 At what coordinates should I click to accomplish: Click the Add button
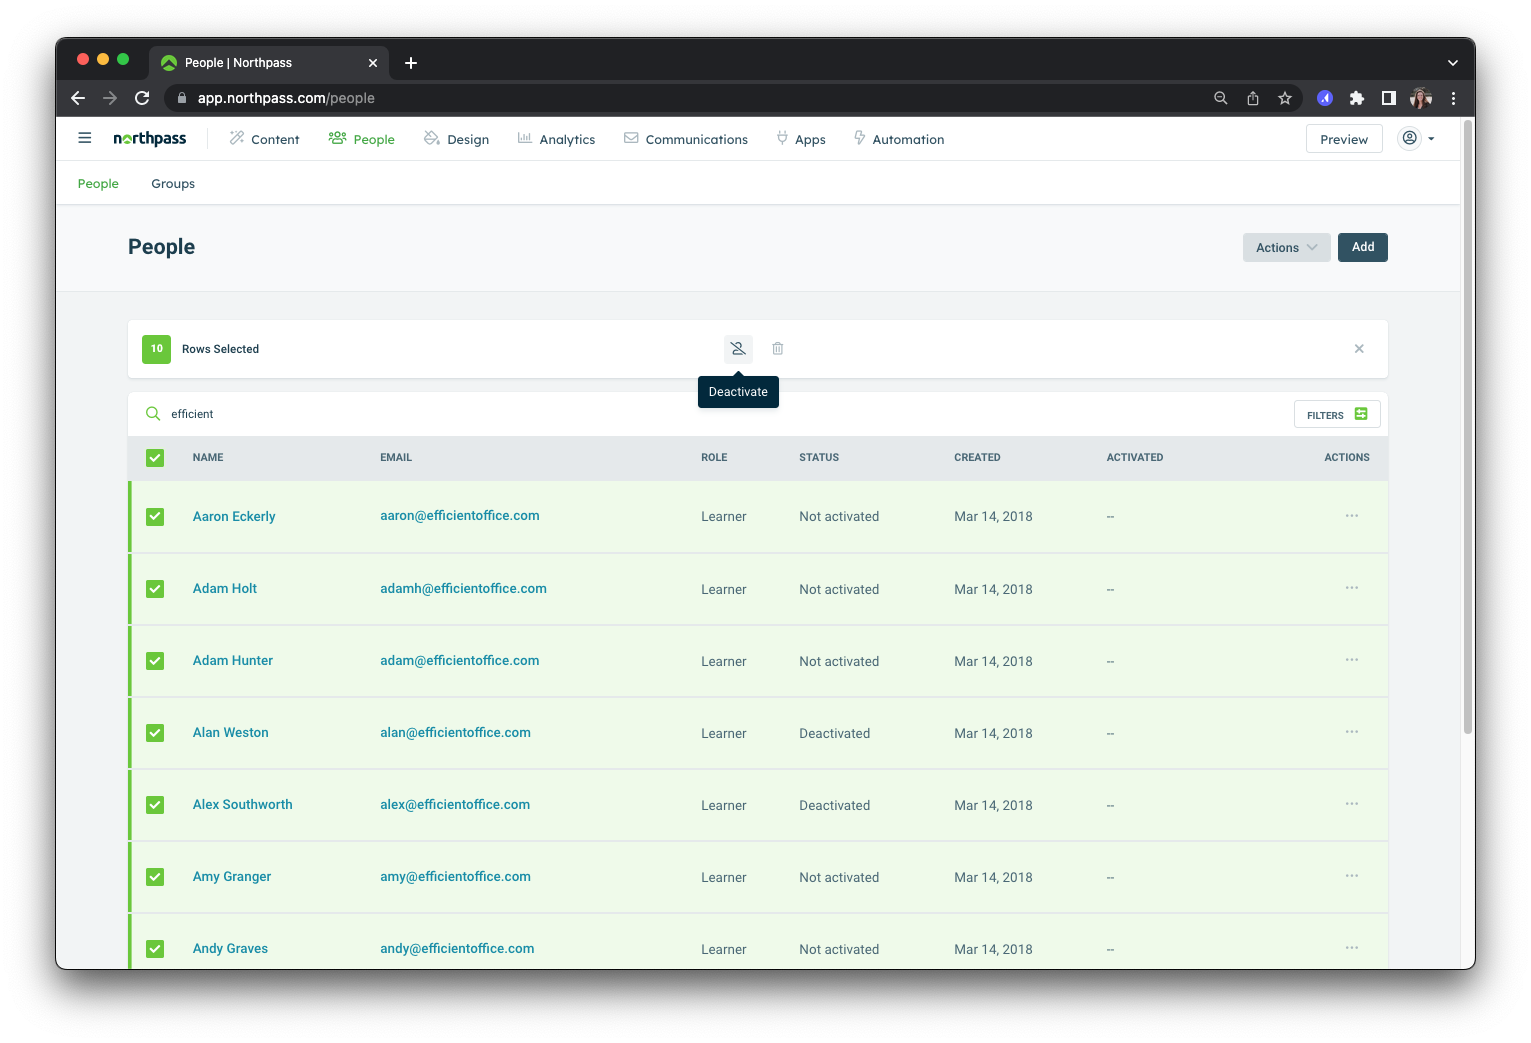point(1362,247)
